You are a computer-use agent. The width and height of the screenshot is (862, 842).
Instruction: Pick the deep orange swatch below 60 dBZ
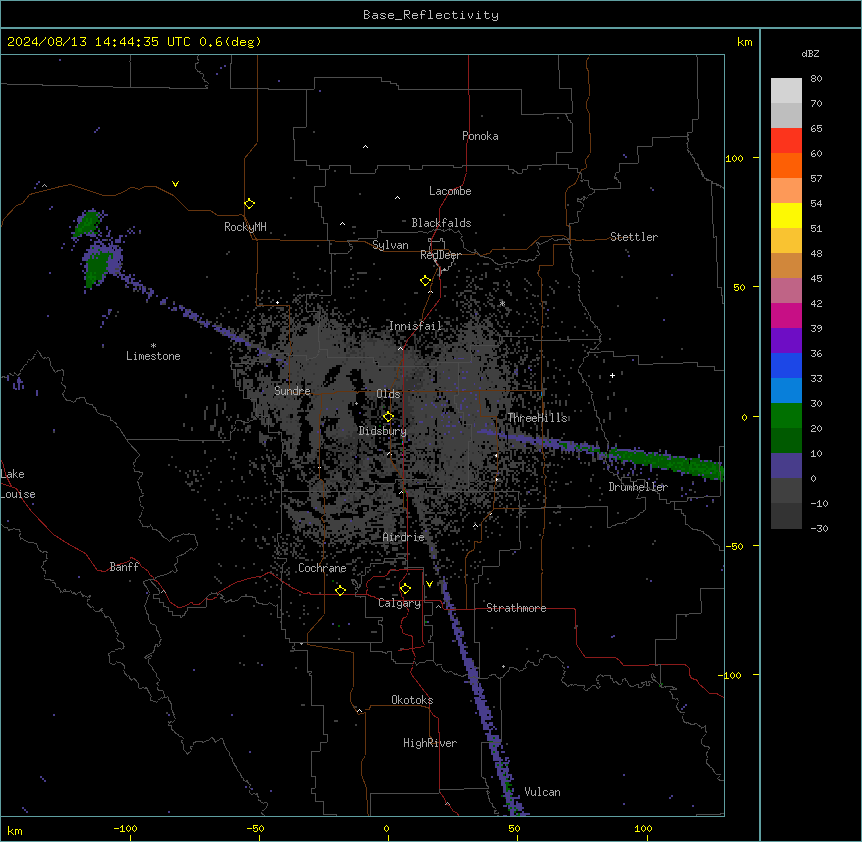click(x=786, y=165)
